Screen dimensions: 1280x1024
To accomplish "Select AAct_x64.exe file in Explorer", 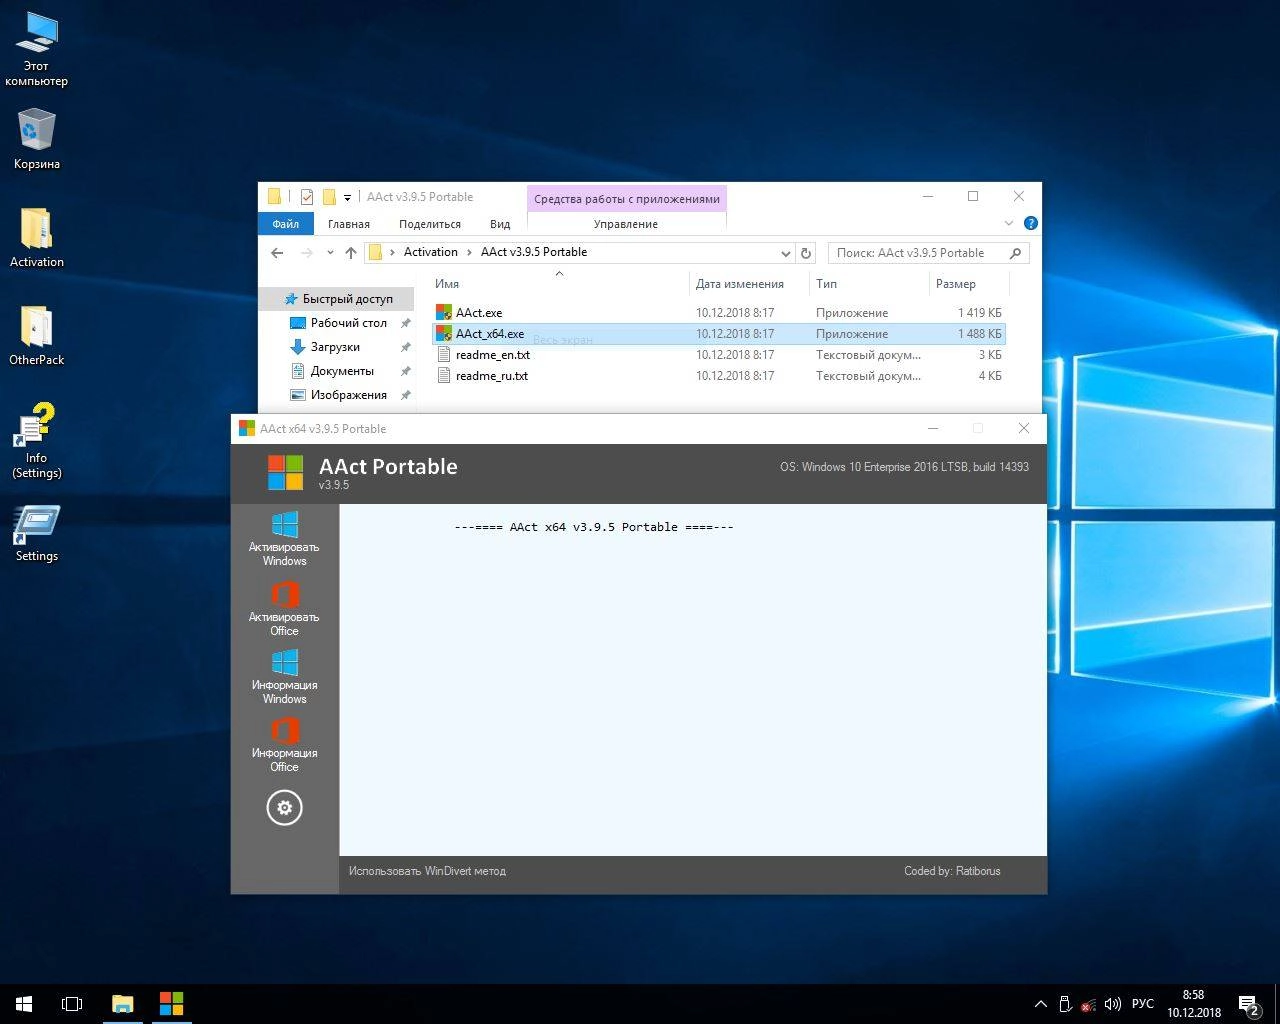I will pyautogui.click(x=719, y=334).
